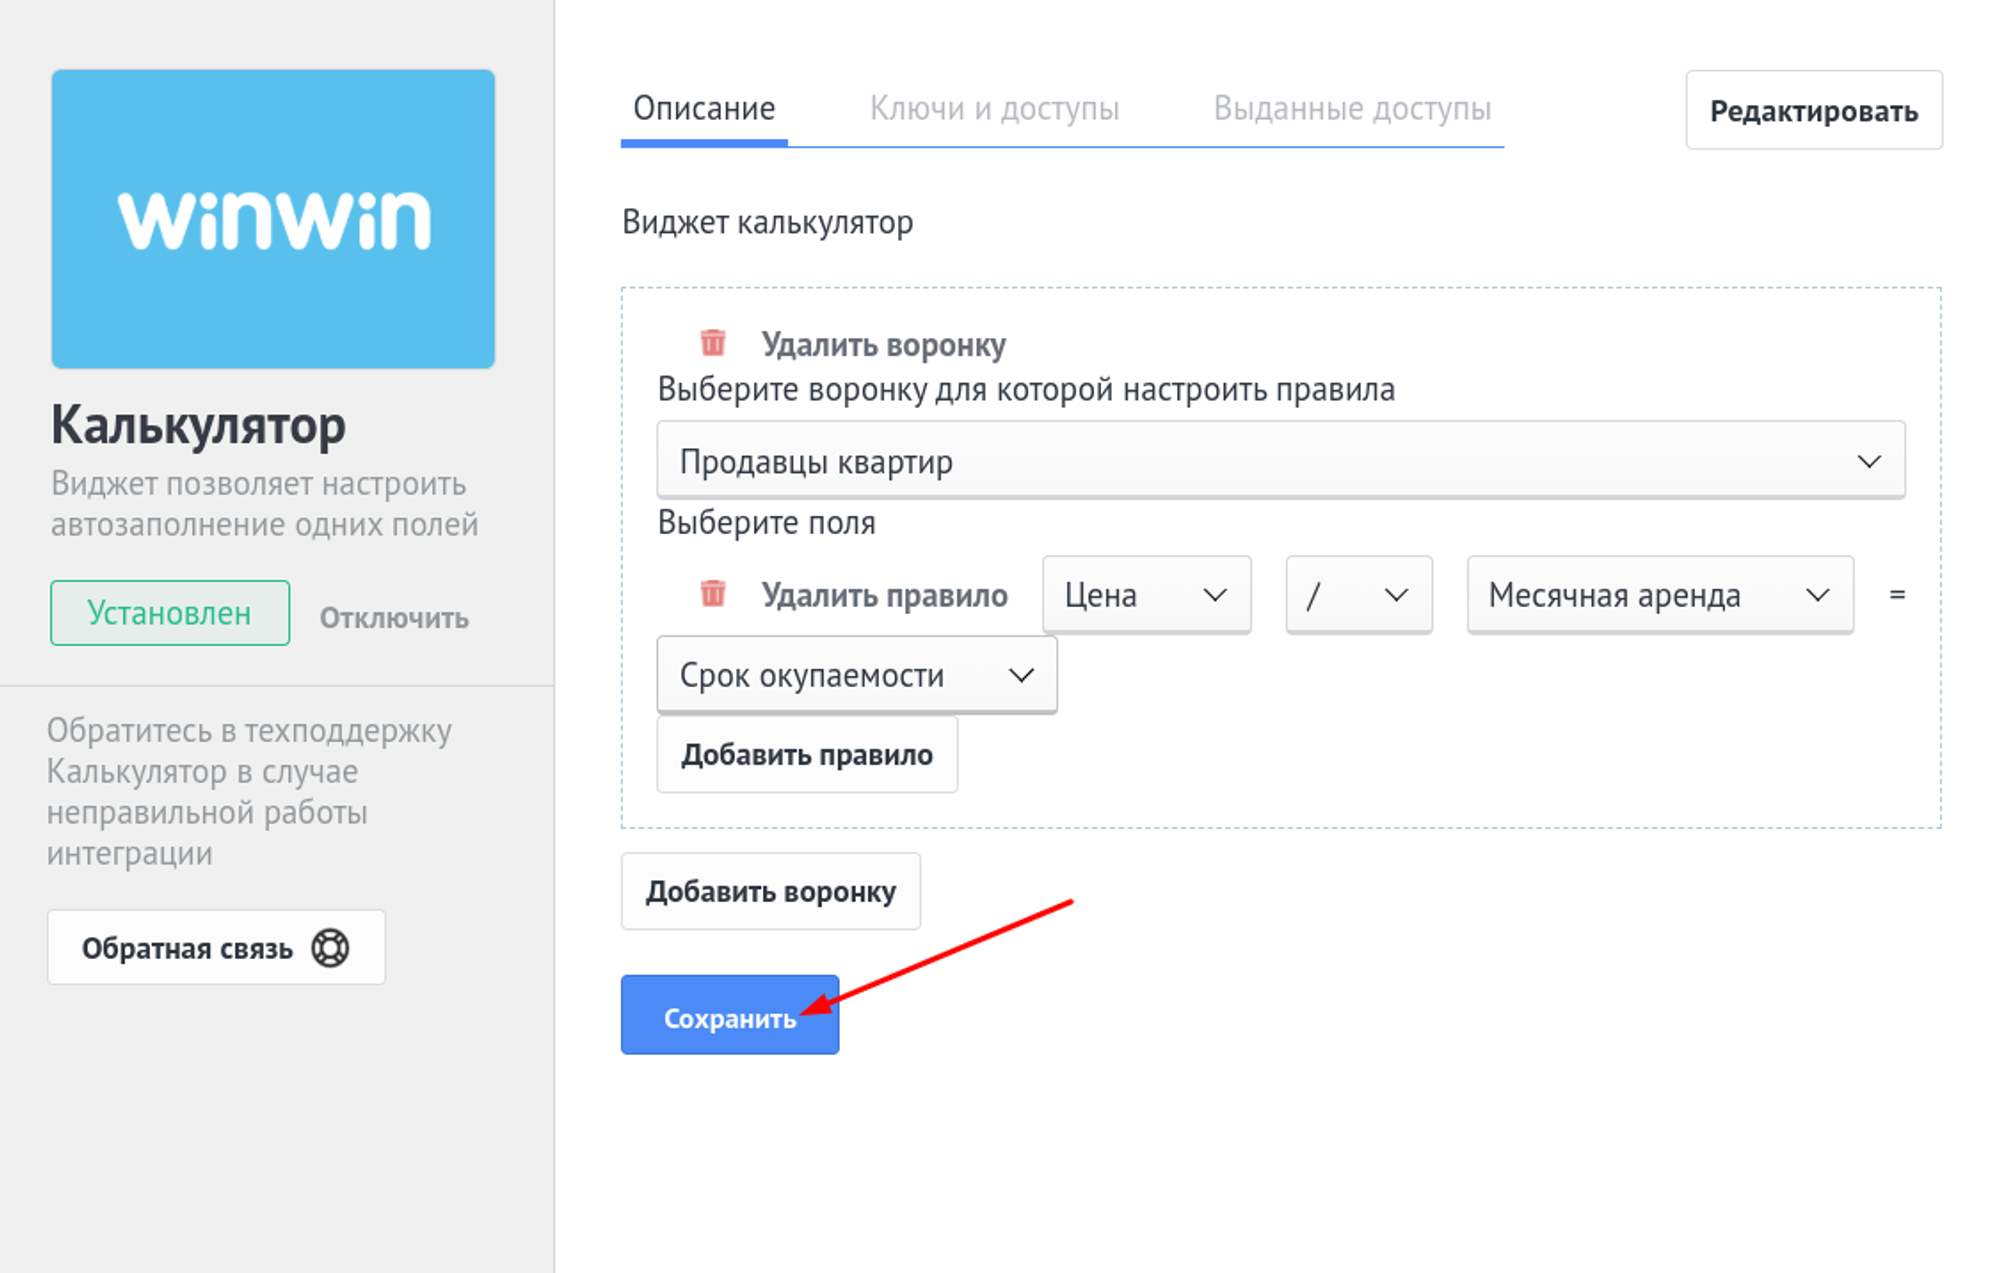Click the Выберите воронку для которой настроить правила label
Viewport: 2000px width, 1273px height.
pos(1026,389)
